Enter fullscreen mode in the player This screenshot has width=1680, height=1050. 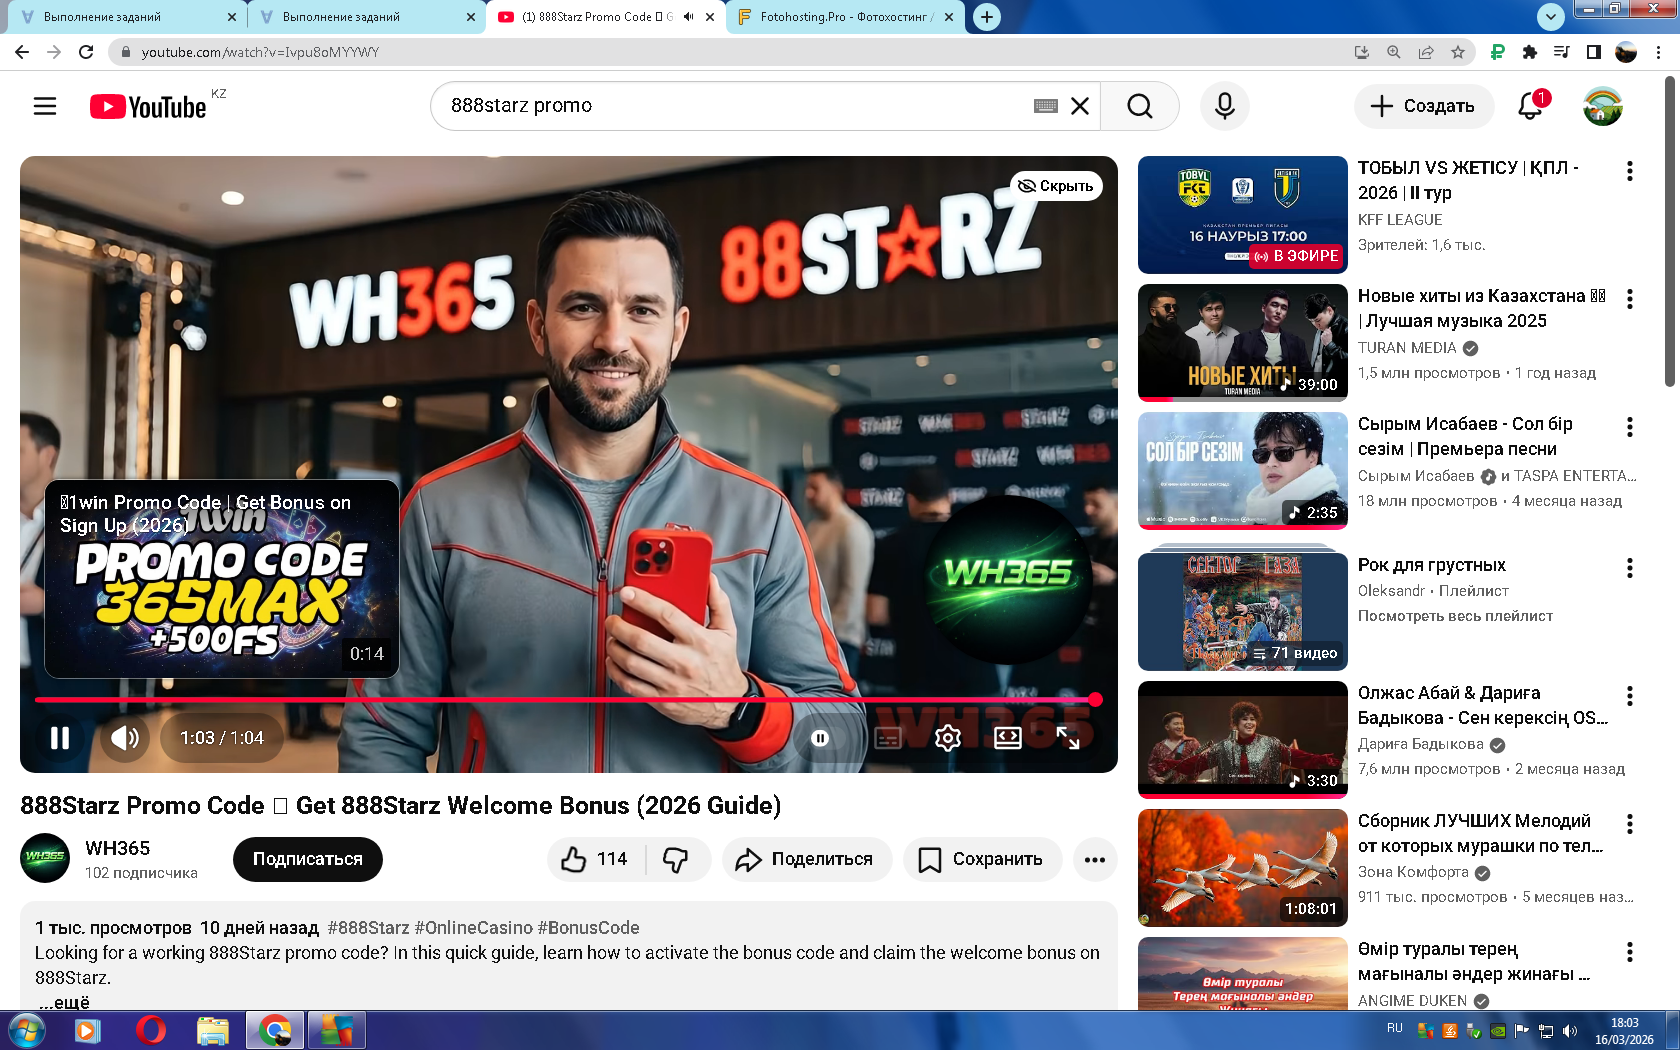[x=1068, y=738]
